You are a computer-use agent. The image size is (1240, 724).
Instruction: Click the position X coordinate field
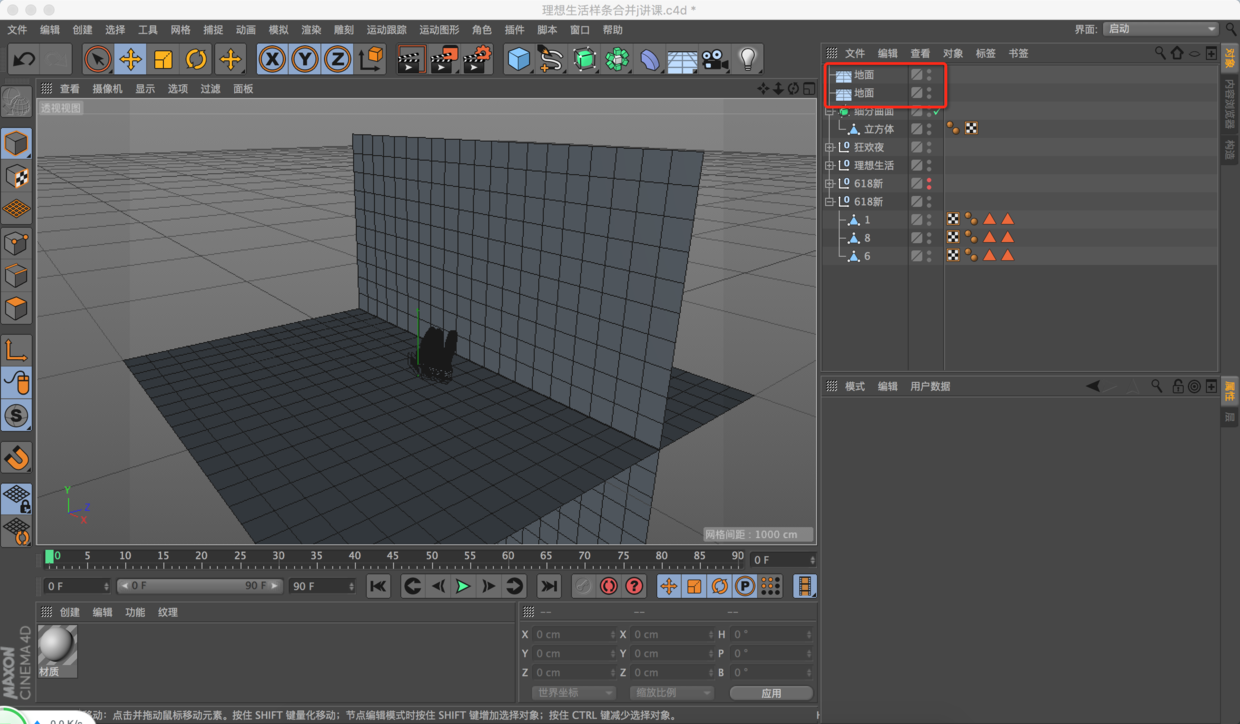(x=575, y=634)
